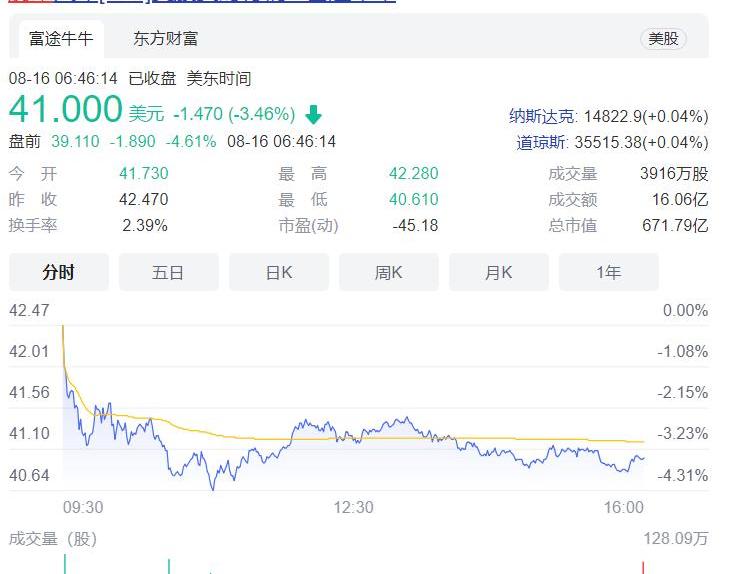Select the 周K chart view

click(x=389, y=272)
